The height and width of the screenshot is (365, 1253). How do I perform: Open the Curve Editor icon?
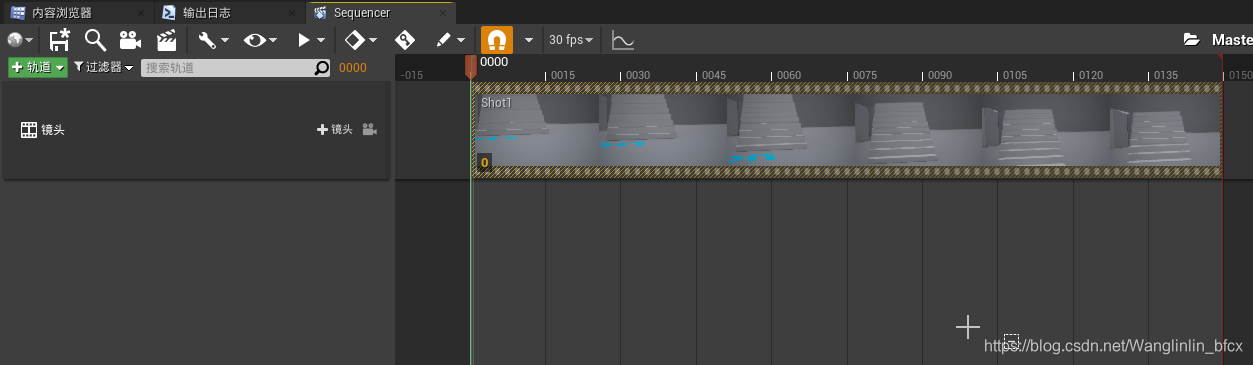click(x=622, y=40)
